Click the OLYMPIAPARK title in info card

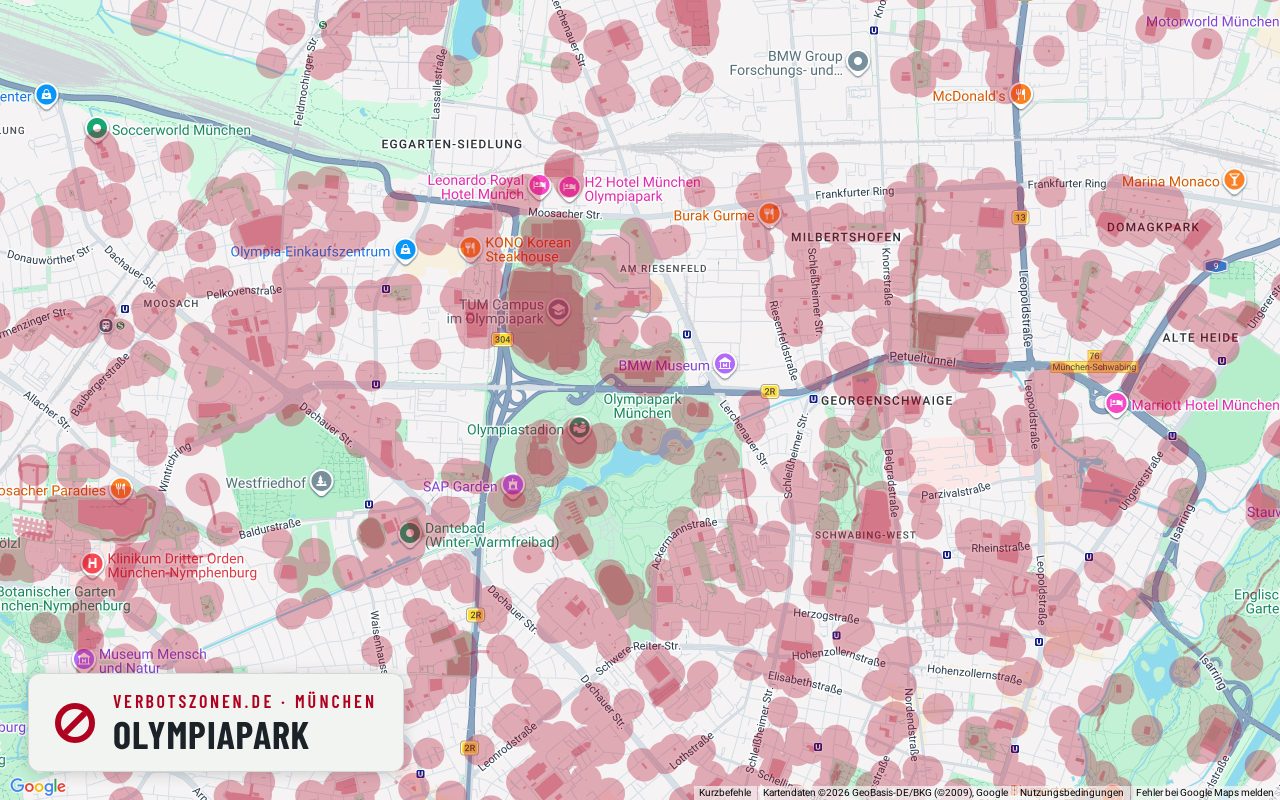(x=211, y=735)
